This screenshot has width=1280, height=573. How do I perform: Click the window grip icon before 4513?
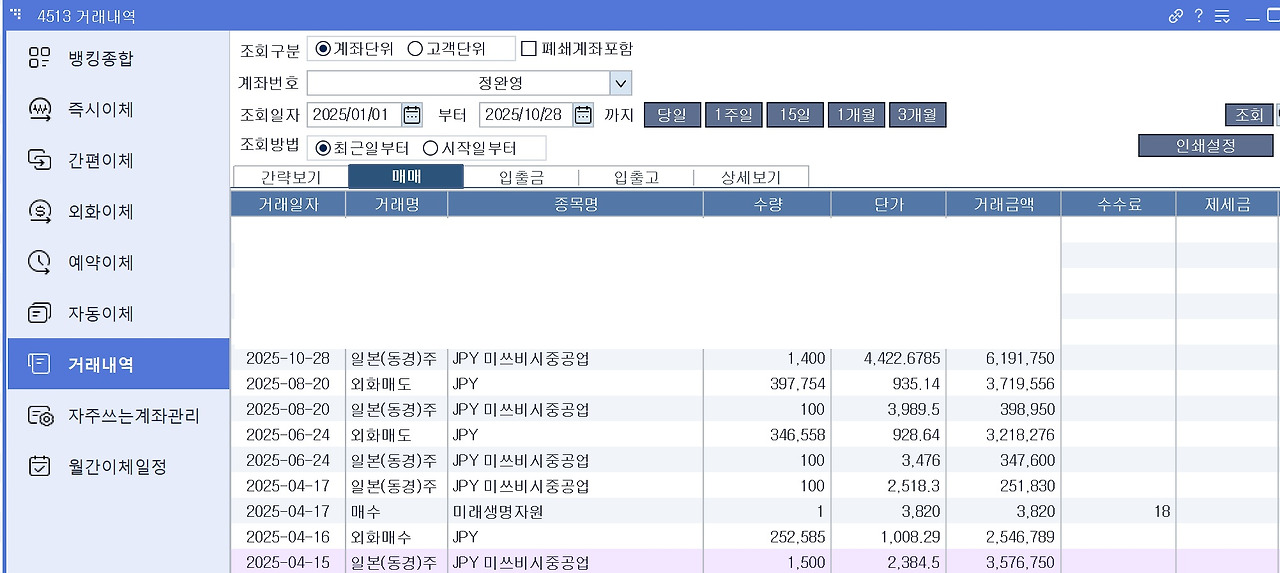(16, 14)
